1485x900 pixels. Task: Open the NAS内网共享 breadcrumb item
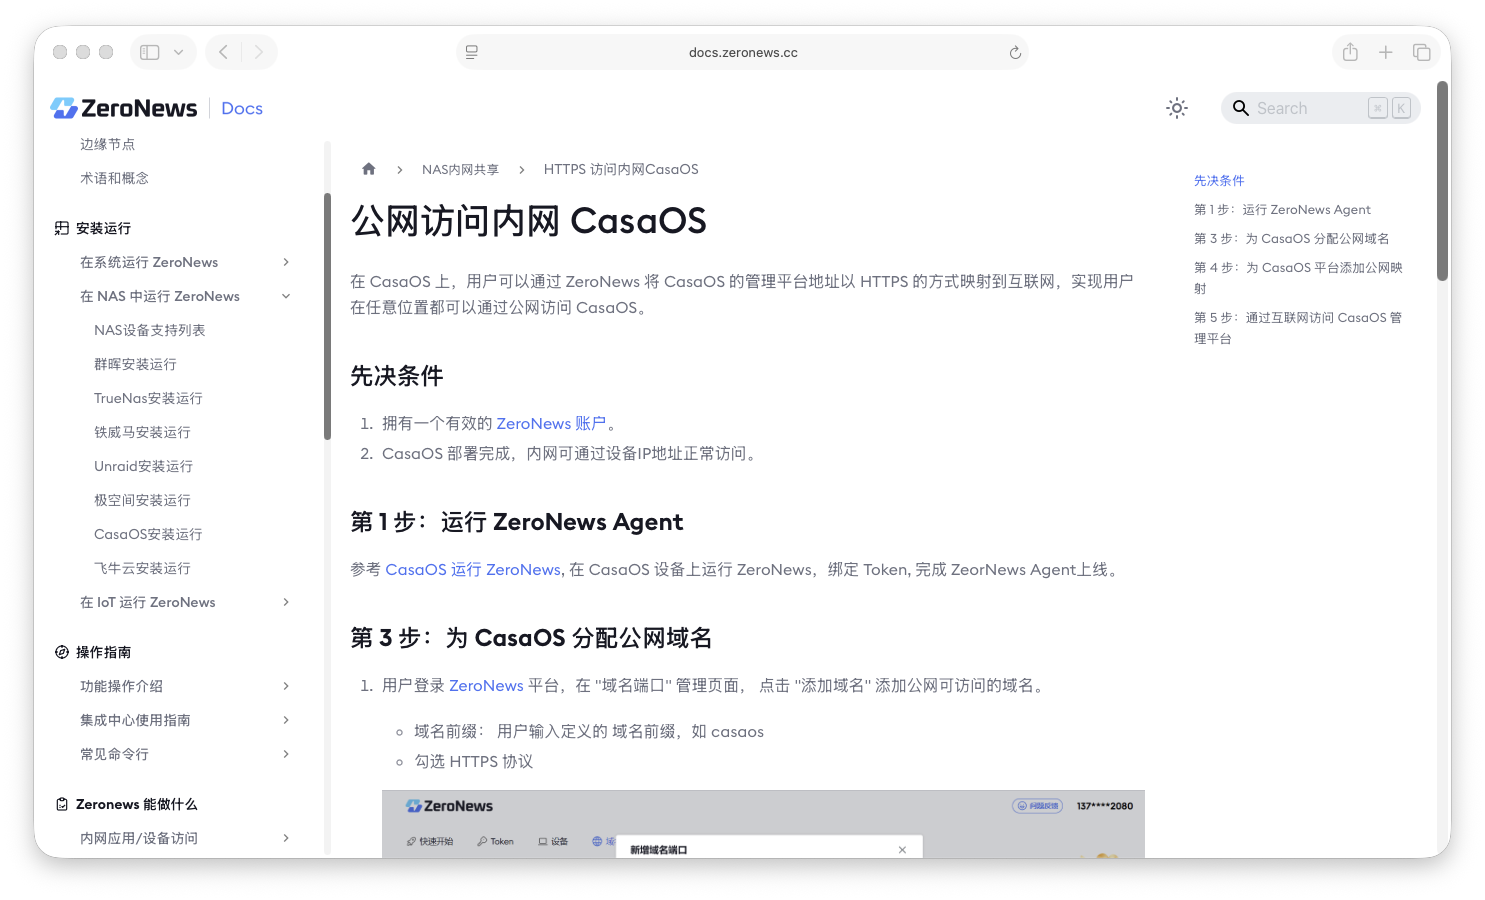pyautogui.click(x=461, y=168)
